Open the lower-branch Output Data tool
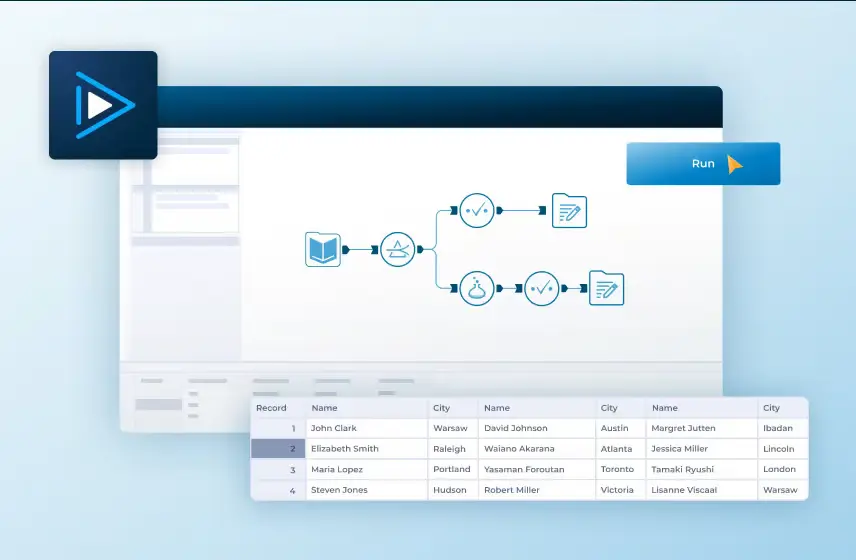Screen dimensions: 856x560 606,288
